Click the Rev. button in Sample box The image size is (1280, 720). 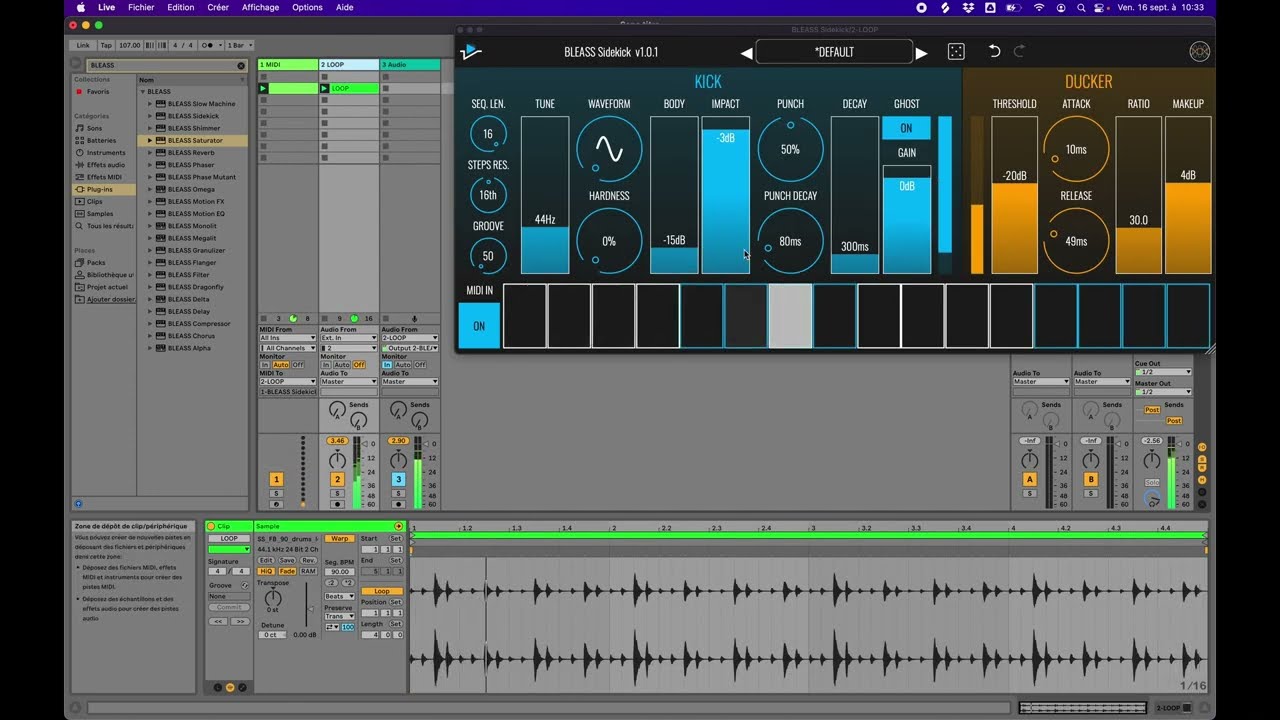(x=308, y=560)
